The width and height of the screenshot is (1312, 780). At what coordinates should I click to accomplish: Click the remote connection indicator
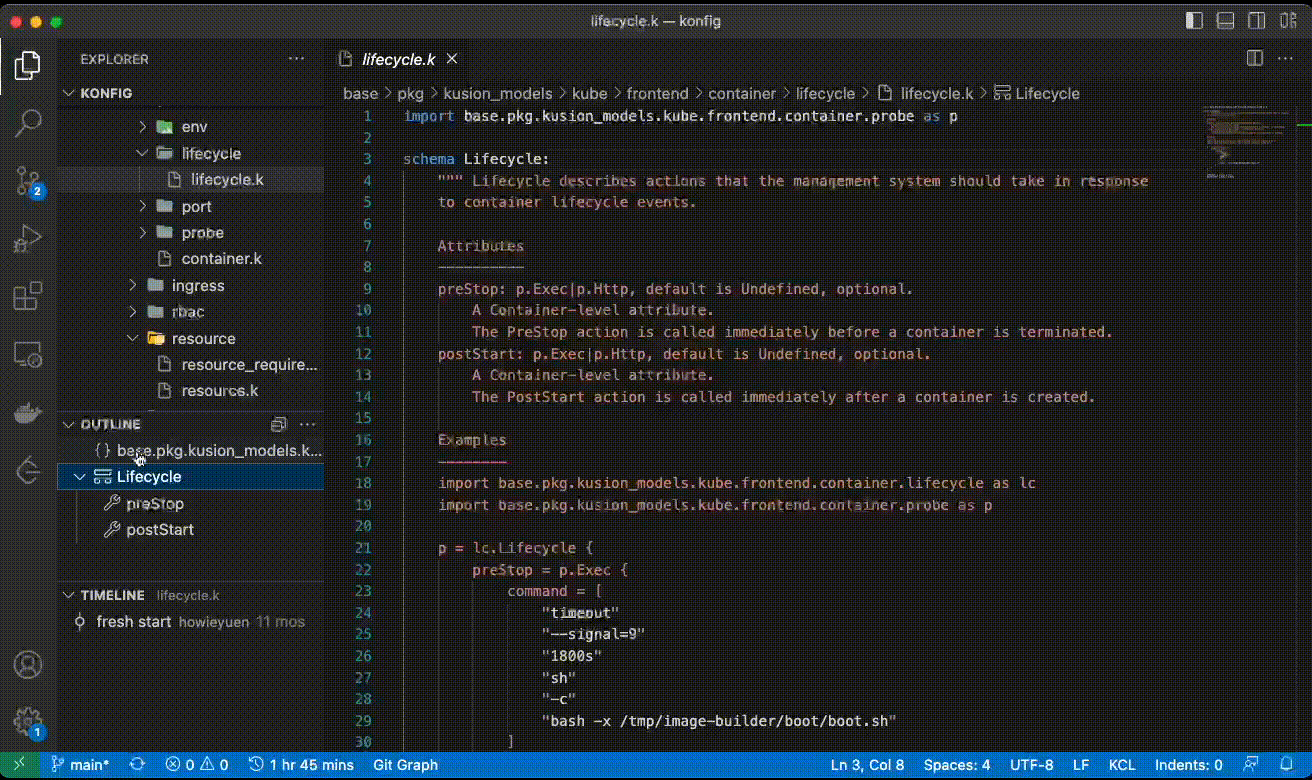[18, 764]
